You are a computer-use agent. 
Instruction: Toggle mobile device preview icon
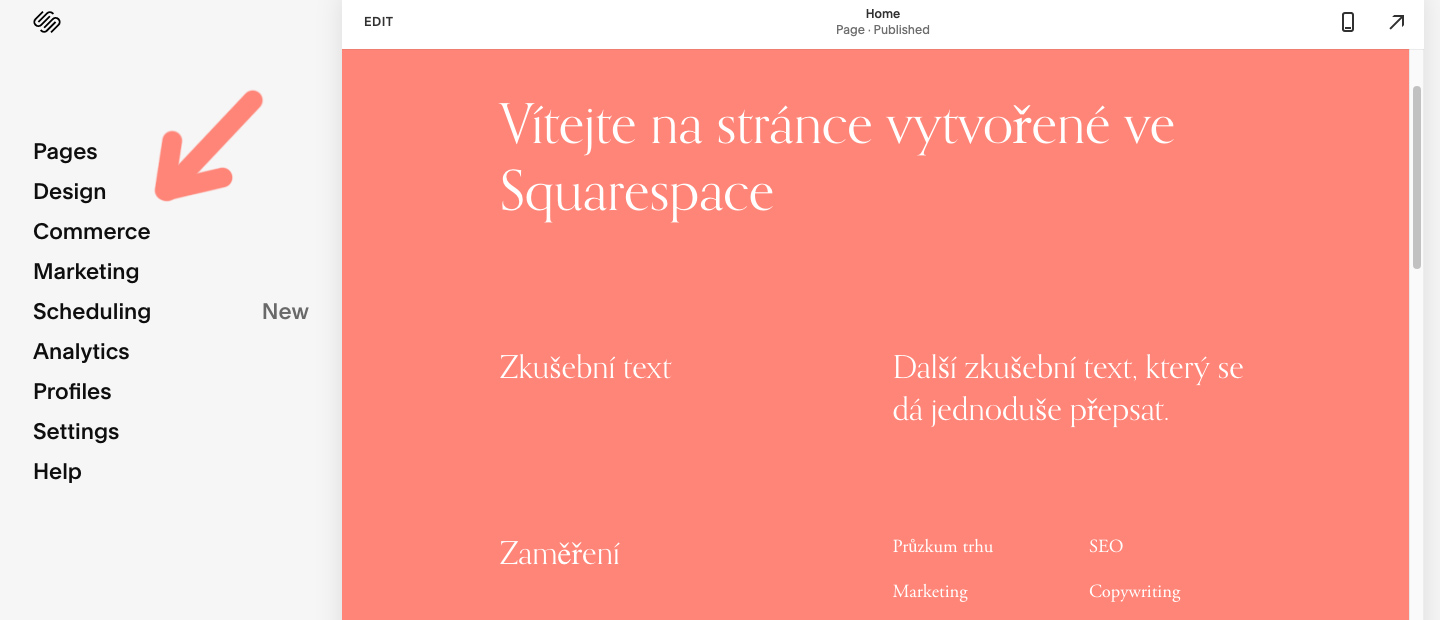click(x=1348, y=22)
